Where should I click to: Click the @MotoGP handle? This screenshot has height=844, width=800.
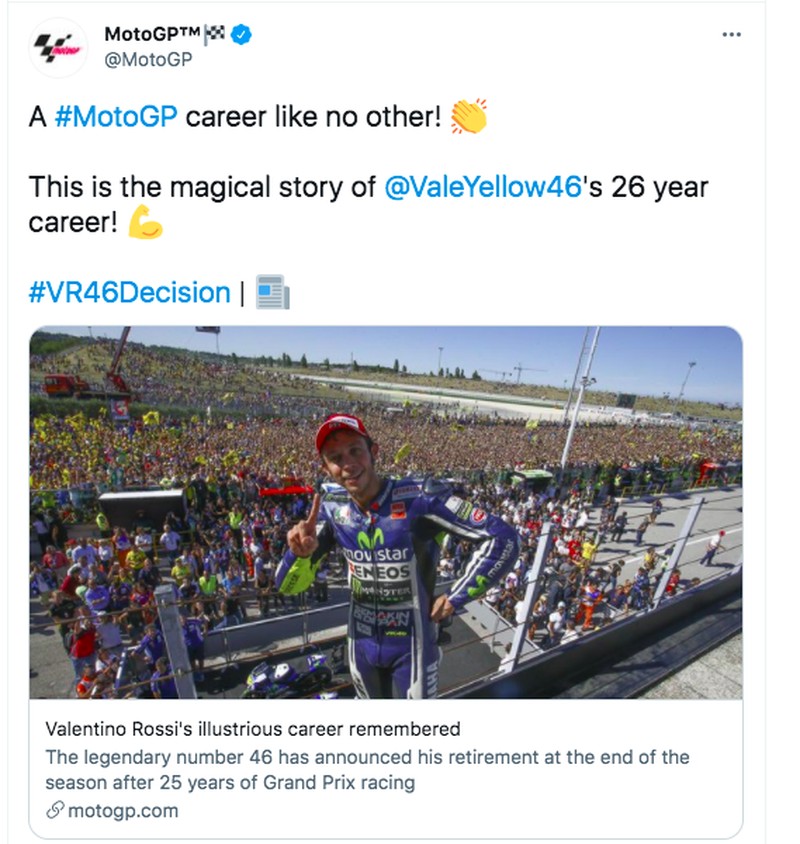tap(148, 59)
